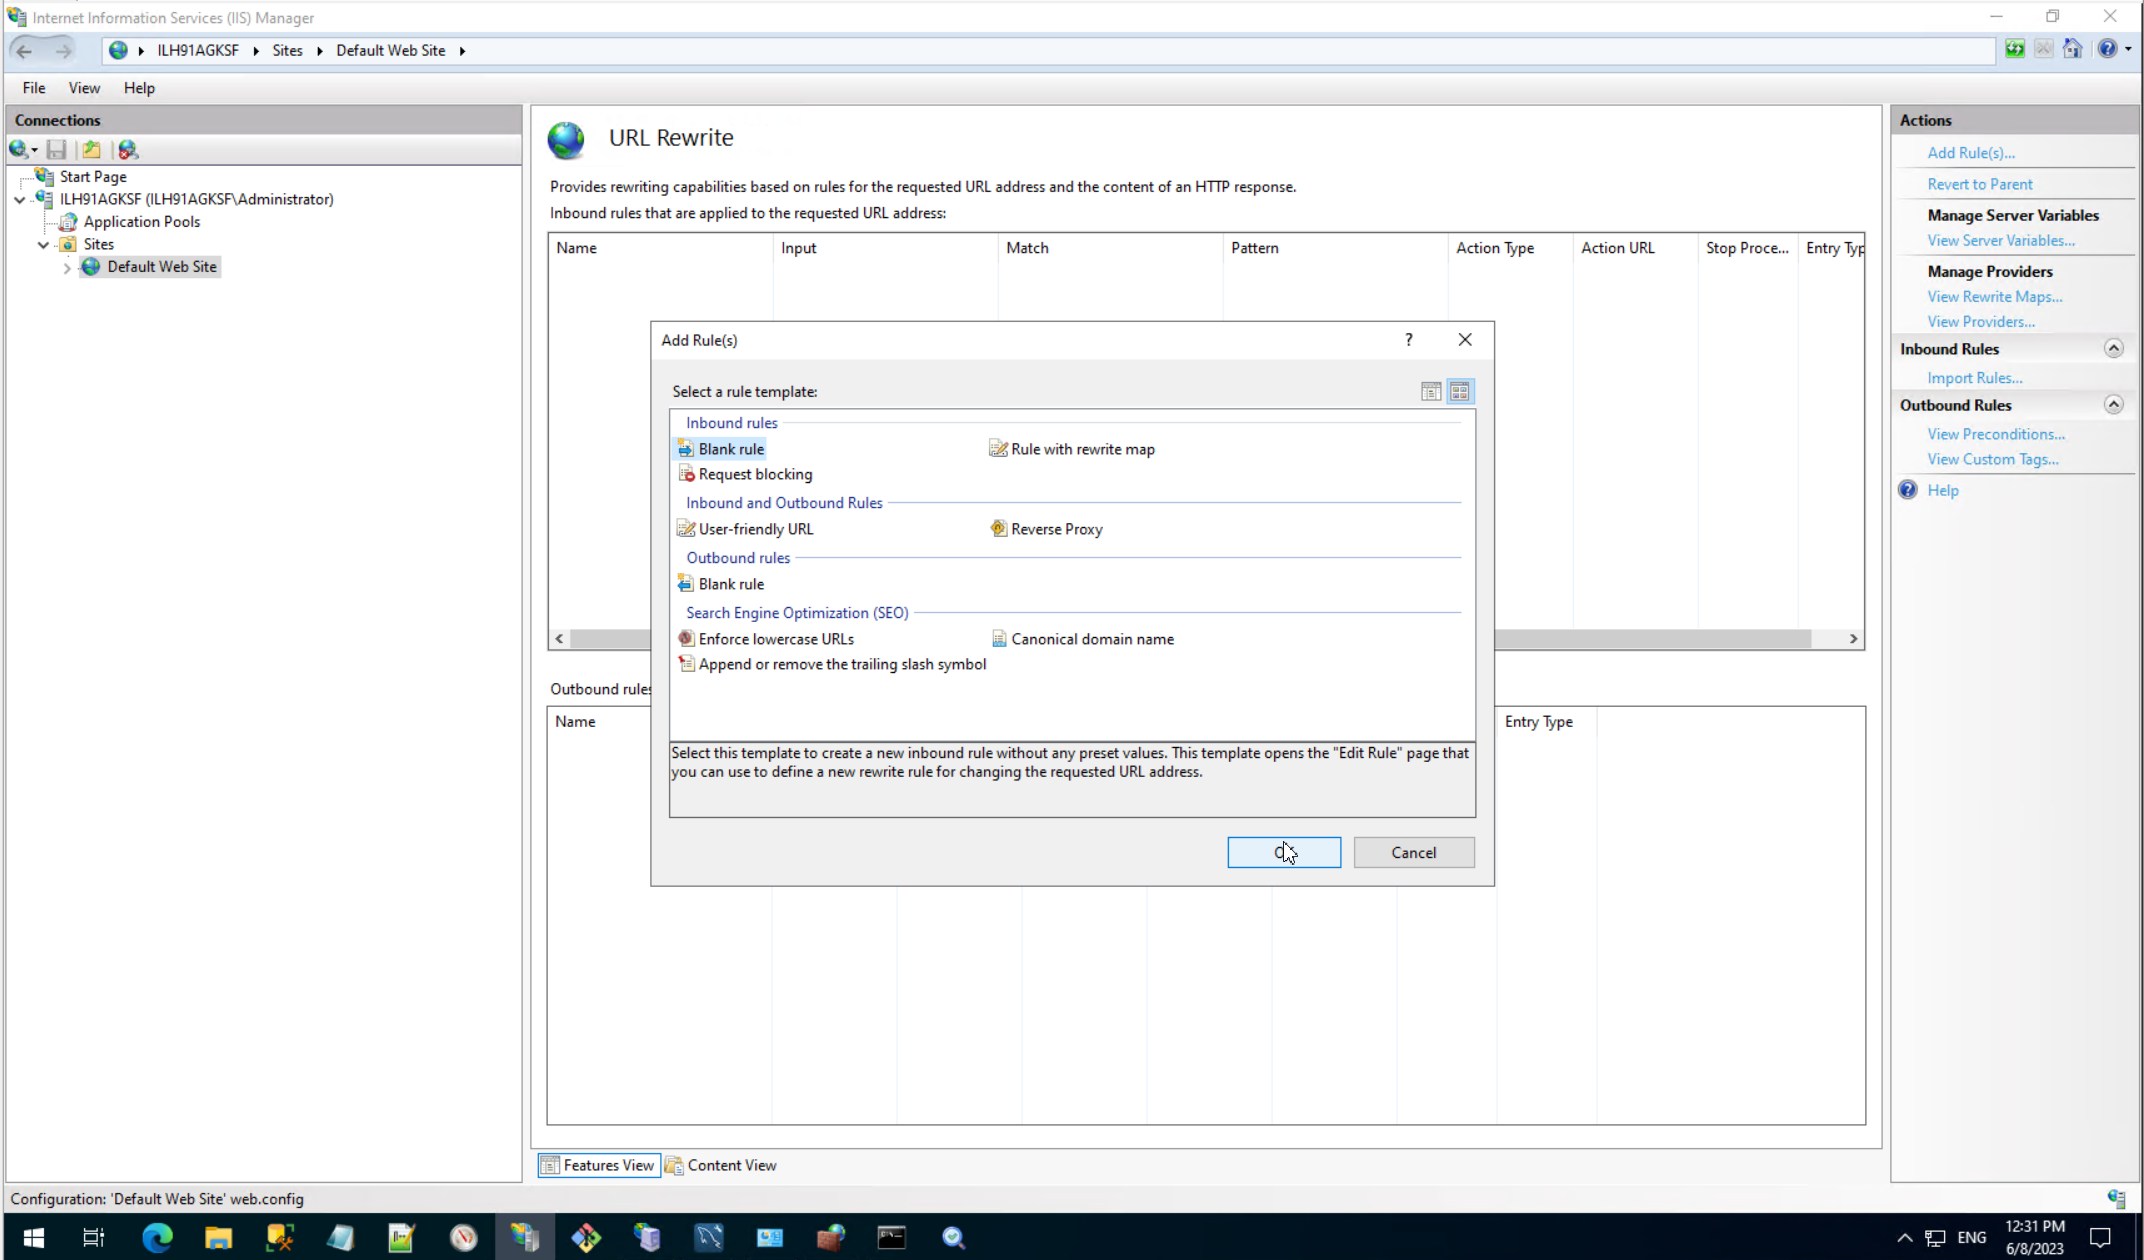Click Append or remove trailing slash template
Image resolution: width=2144 pixels, height=1260 pixels.
(841, 664)
